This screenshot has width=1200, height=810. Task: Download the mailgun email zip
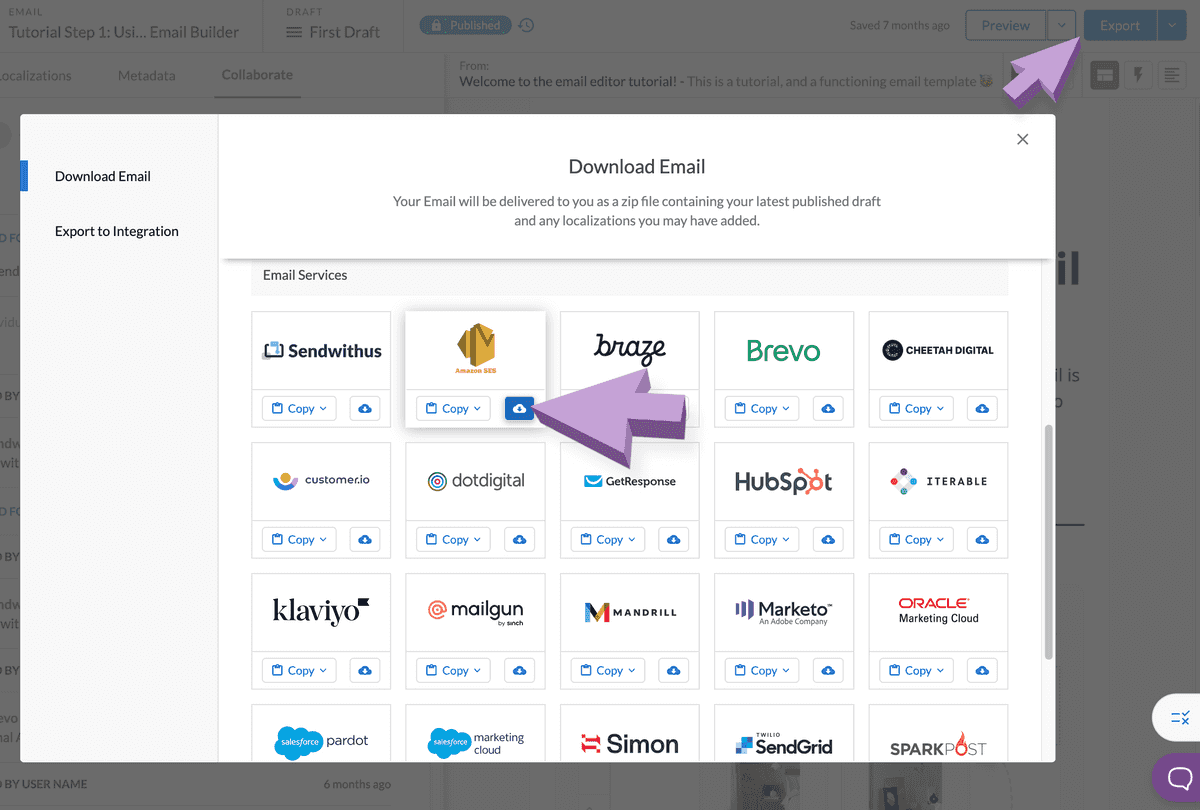coord(519,670)
